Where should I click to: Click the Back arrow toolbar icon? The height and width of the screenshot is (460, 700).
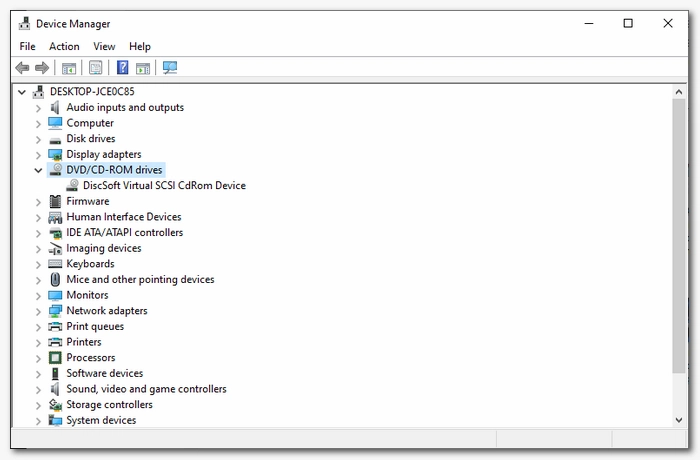[22, 68]
